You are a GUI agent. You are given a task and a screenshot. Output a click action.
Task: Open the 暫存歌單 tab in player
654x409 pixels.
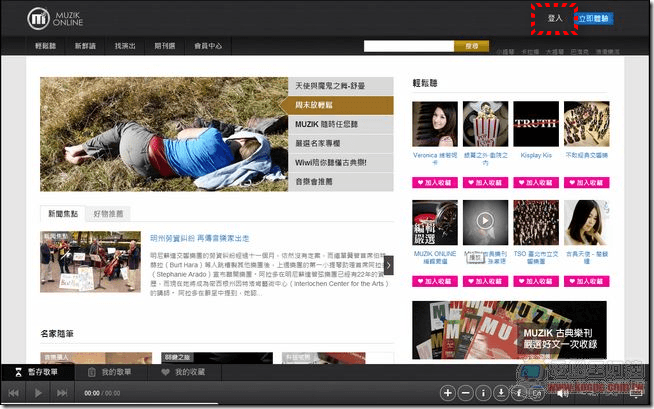pos(37,372)
